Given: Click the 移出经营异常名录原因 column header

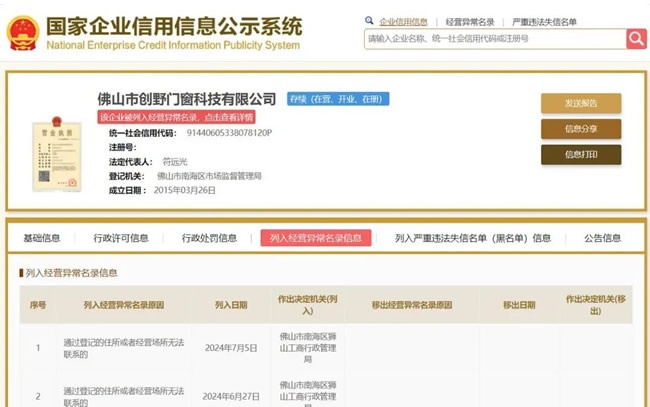Looking at the screenshot, I should pos(412,305).
